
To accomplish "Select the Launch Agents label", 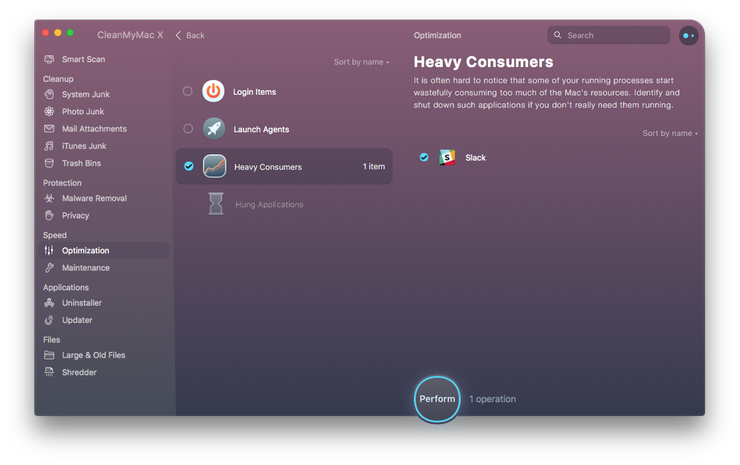I will click(x=261, y=129).
